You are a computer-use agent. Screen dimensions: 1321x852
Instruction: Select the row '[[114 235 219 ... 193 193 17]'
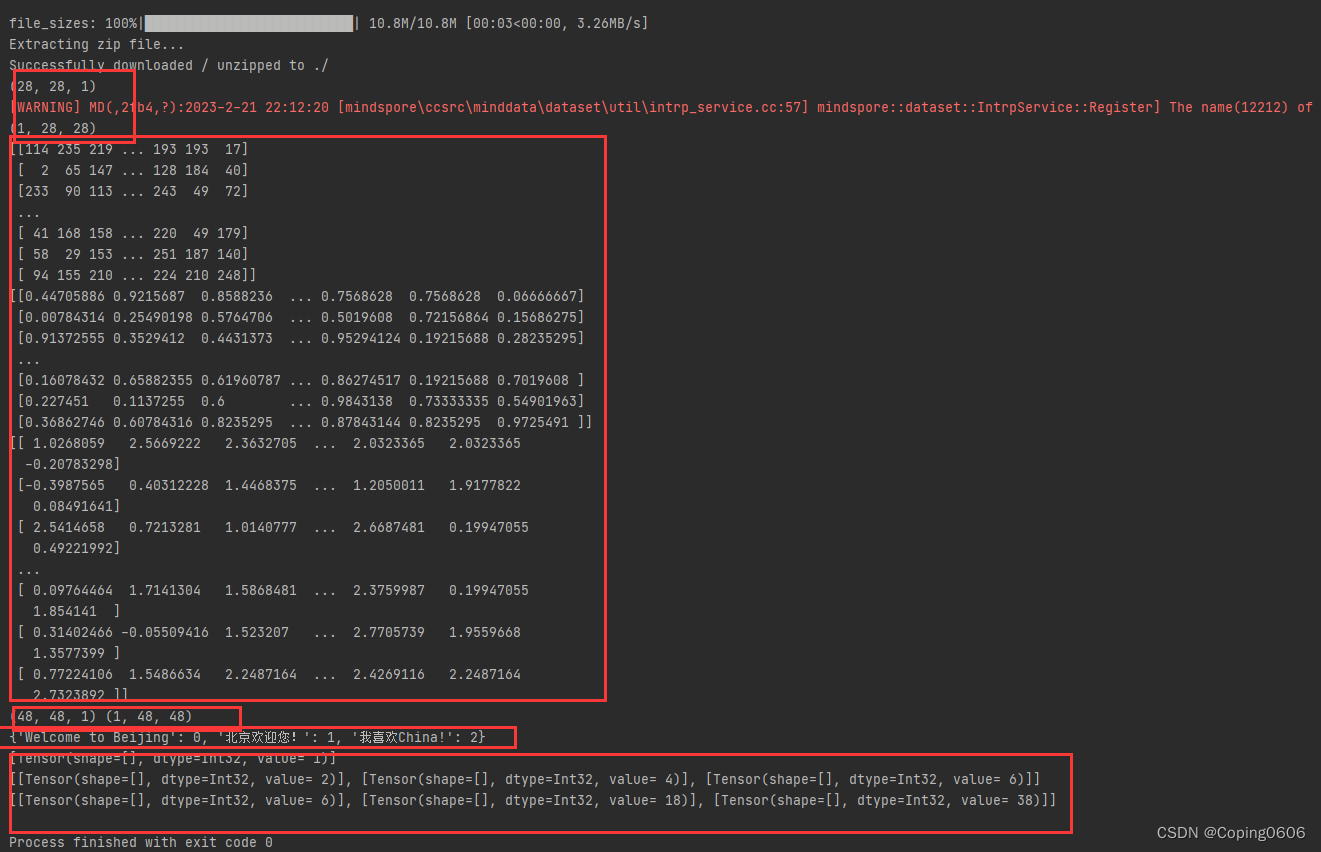tap(129, 149)
